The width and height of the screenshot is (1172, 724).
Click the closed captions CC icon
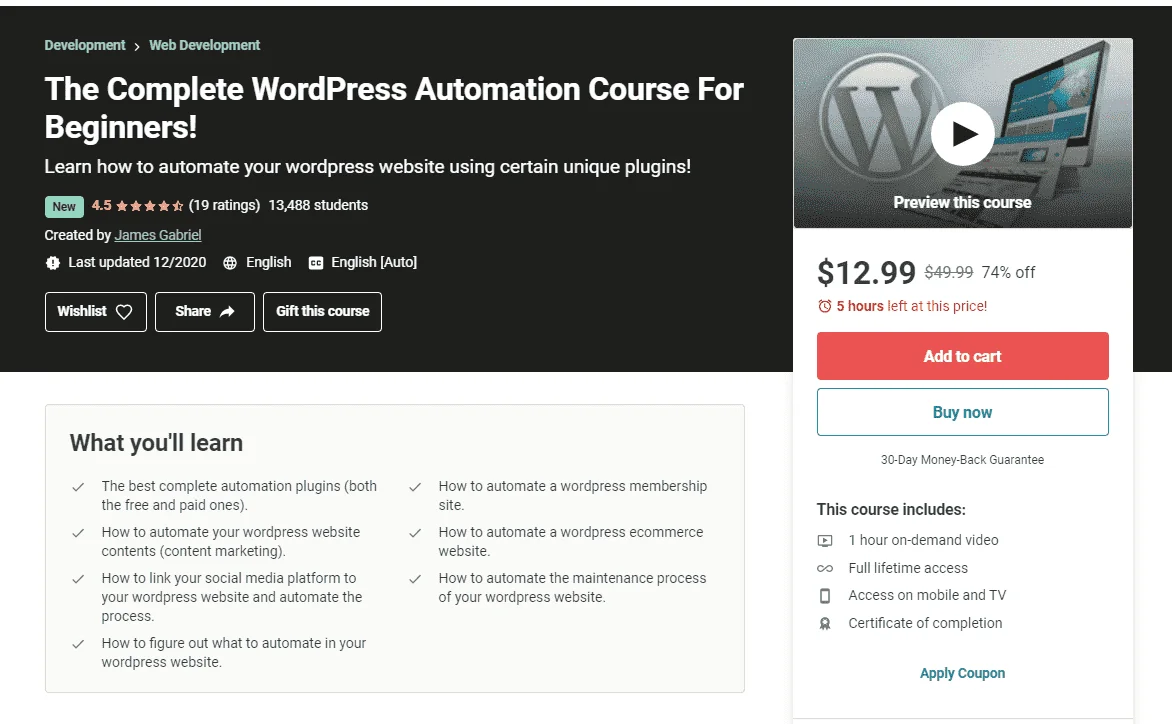316,263
